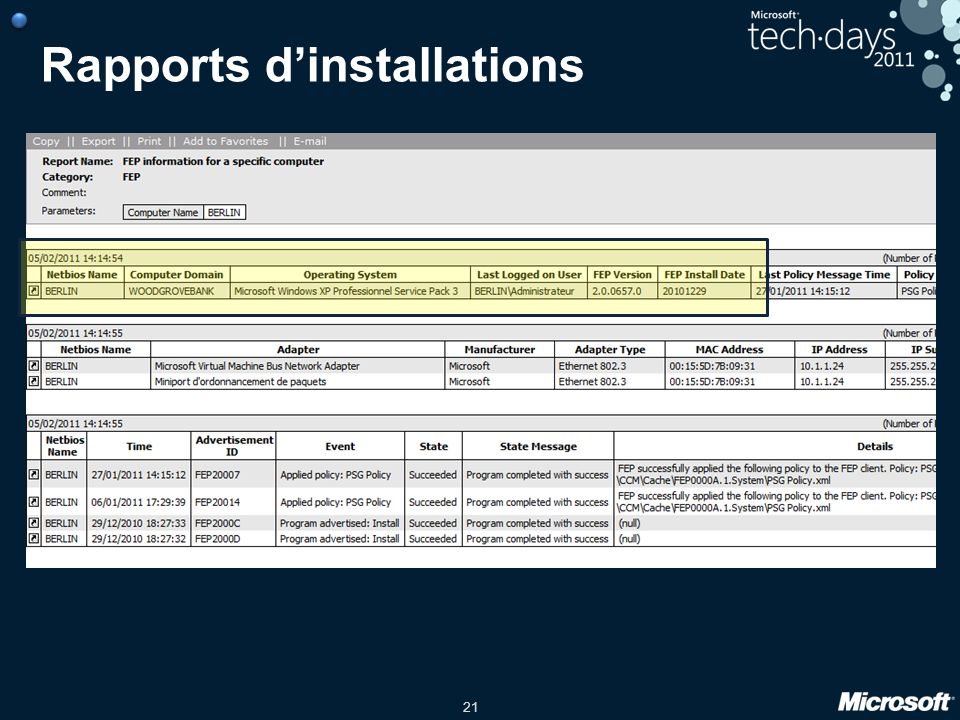Export the report using the Export link
The height and width of the screenshot is (720, 960).
coord(98,141)
